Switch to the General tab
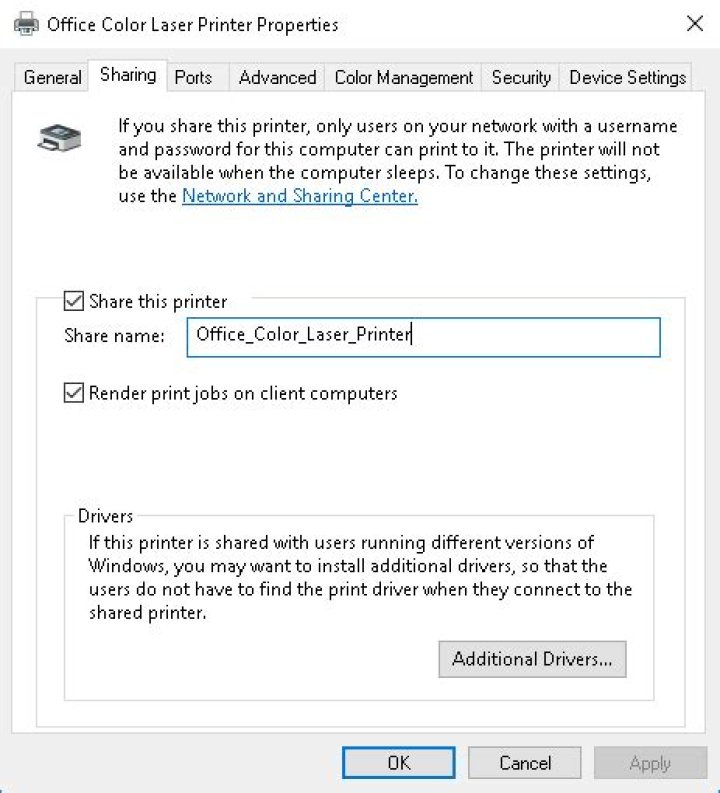Viewport: 720px width, 793px height. point(53,77)
